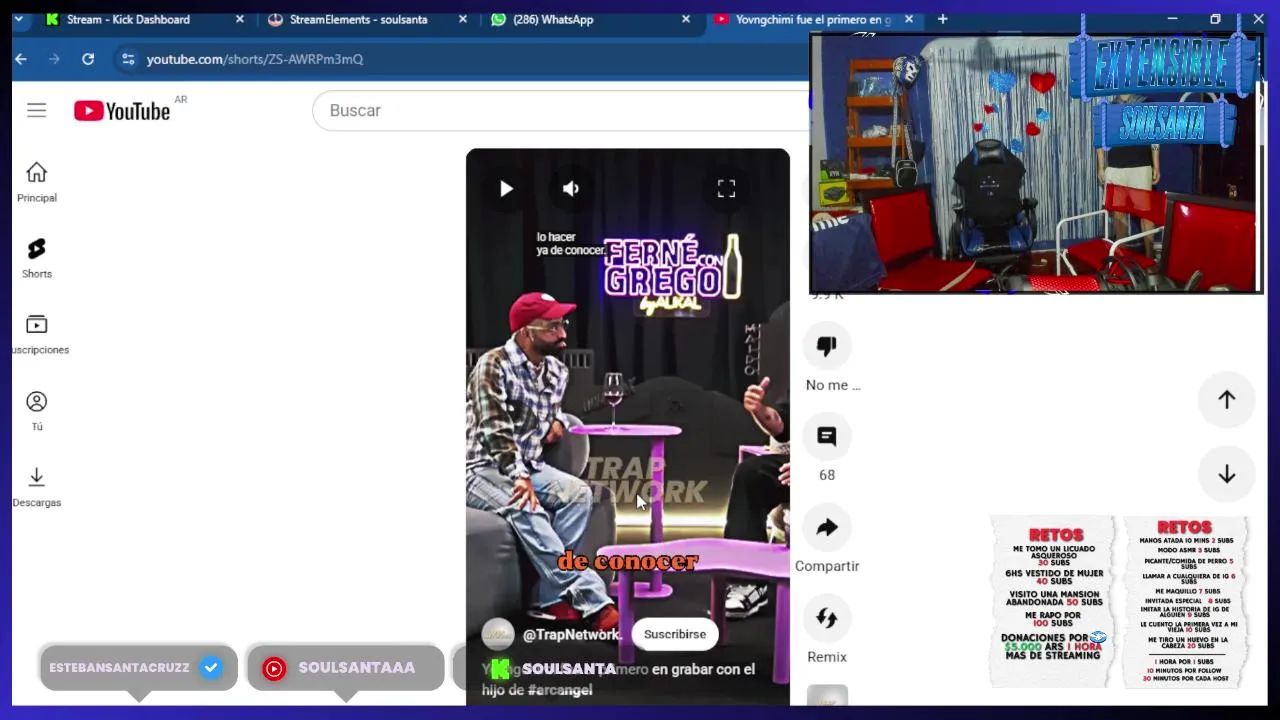
Task: Close the Kick Dashboard tab
Action: click(x=240, y=19)
